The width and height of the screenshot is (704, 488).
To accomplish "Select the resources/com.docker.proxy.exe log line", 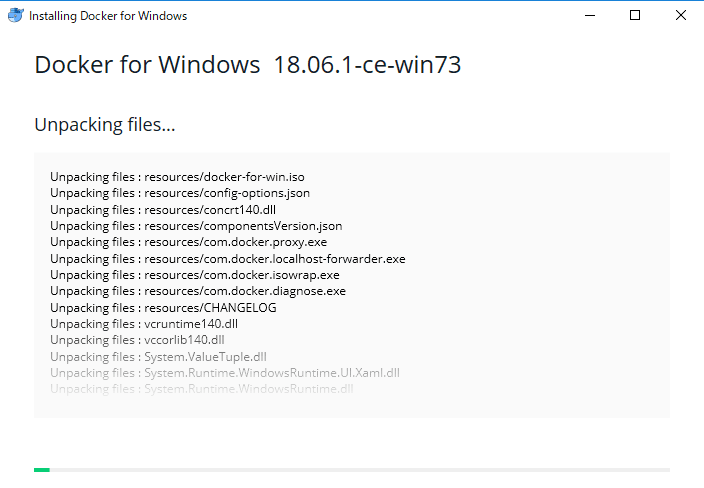I will tap(189, 242).
